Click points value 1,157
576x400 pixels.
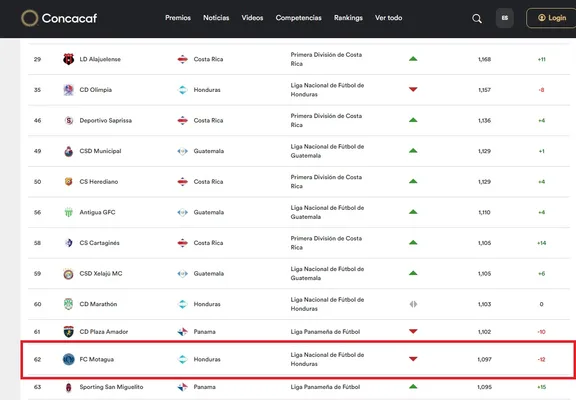(x=485, y=90)
